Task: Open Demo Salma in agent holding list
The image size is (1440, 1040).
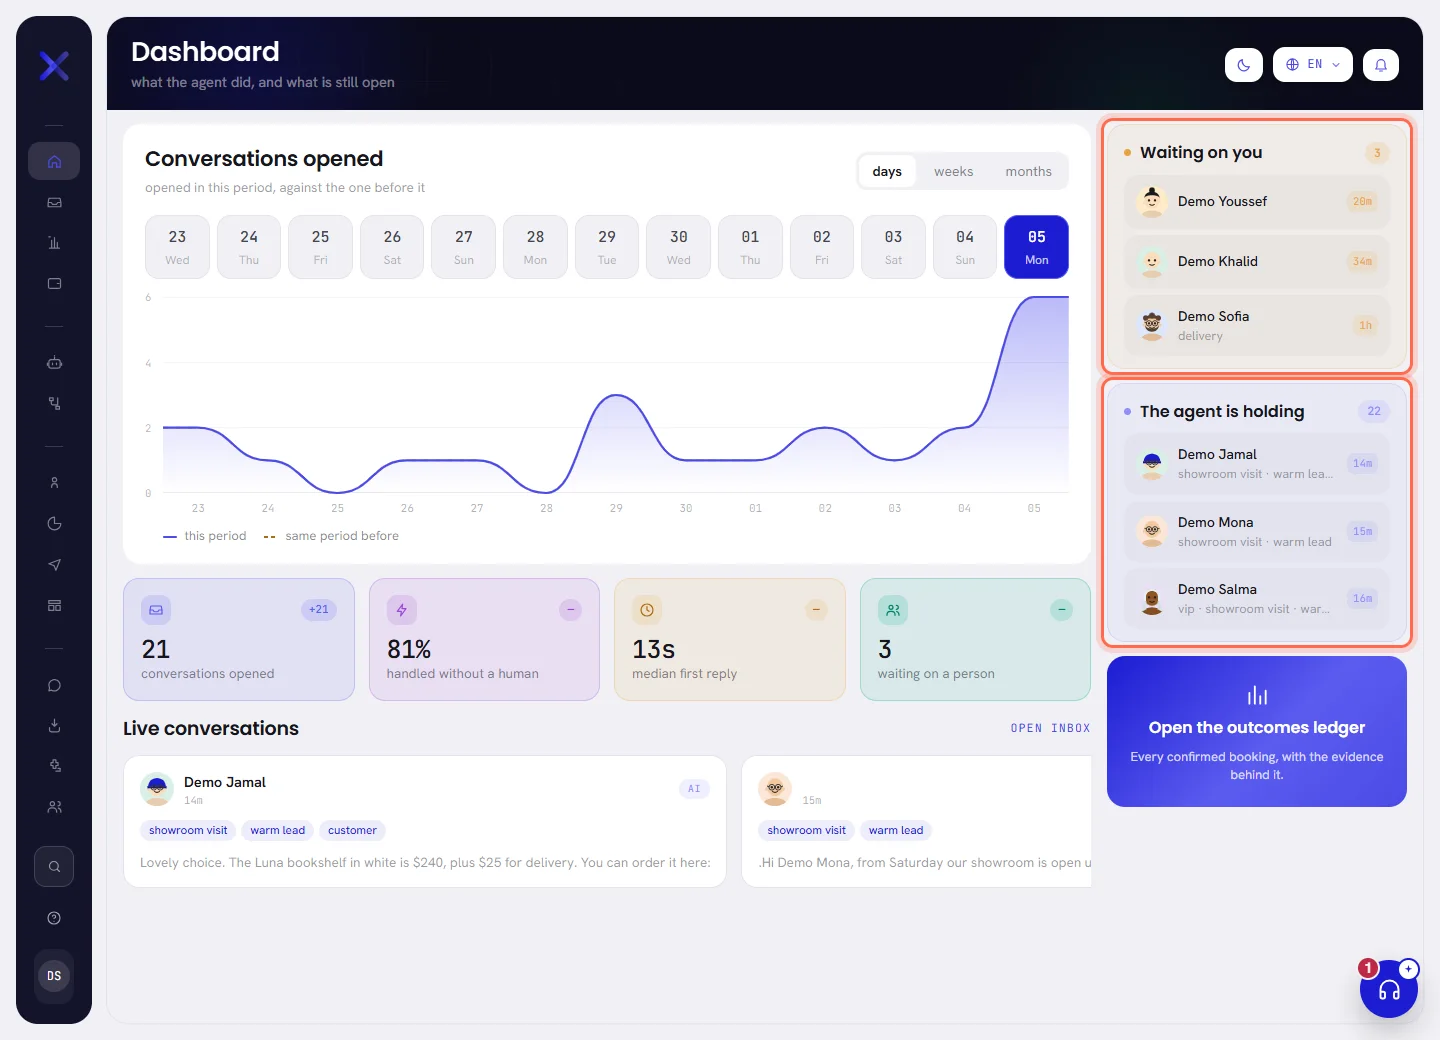Action: (1257, 599)
